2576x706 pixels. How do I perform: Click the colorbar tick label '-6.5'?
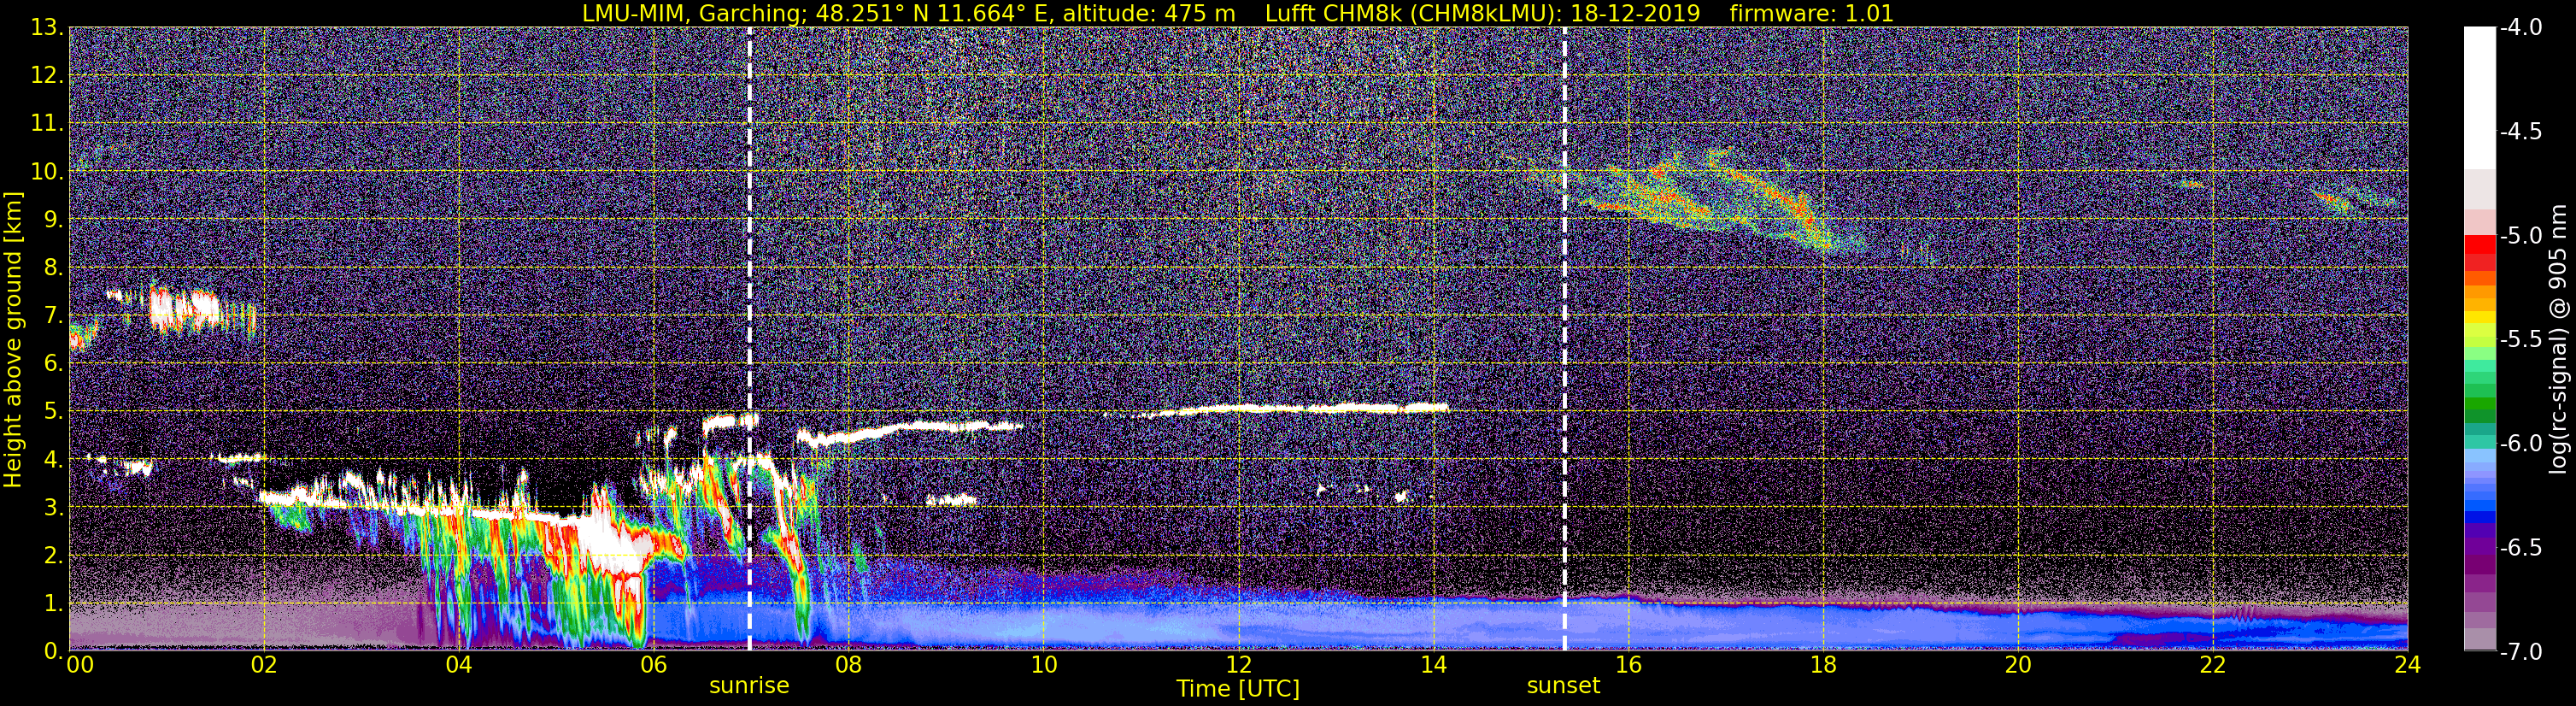pos(2521,548)
